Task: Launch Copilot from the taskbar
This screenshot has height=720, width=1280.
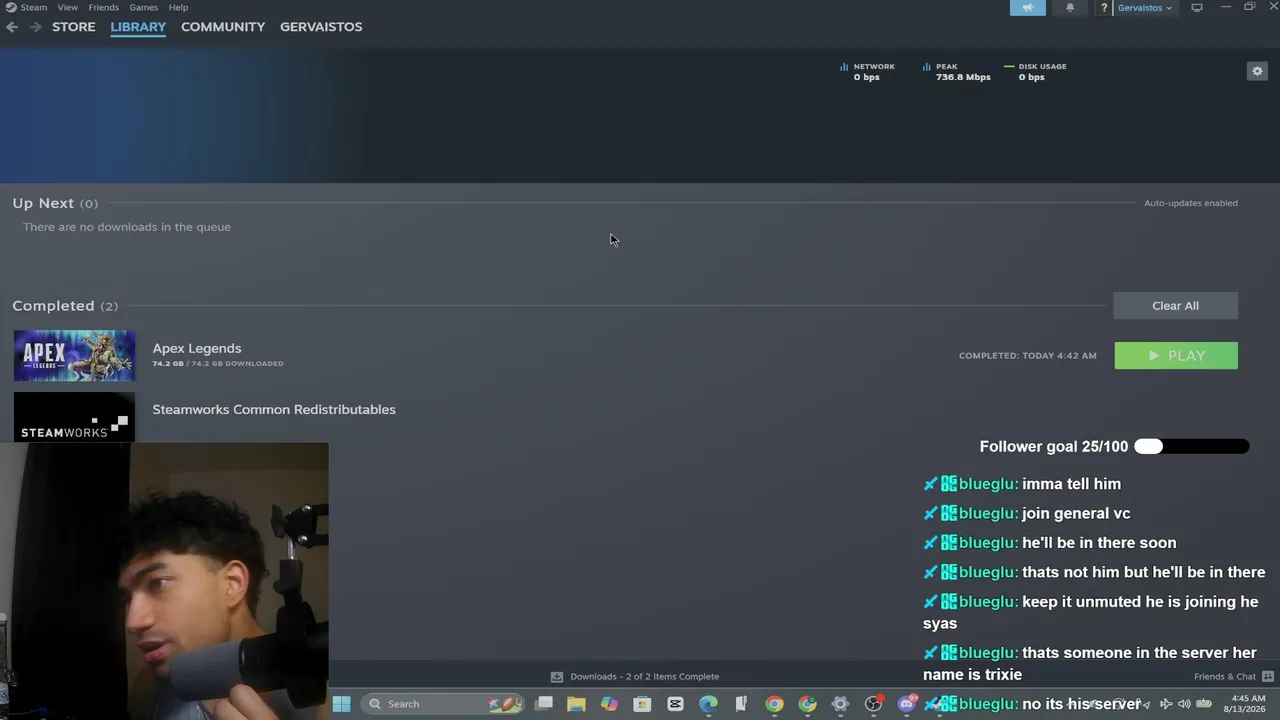Action: [609, 704]
